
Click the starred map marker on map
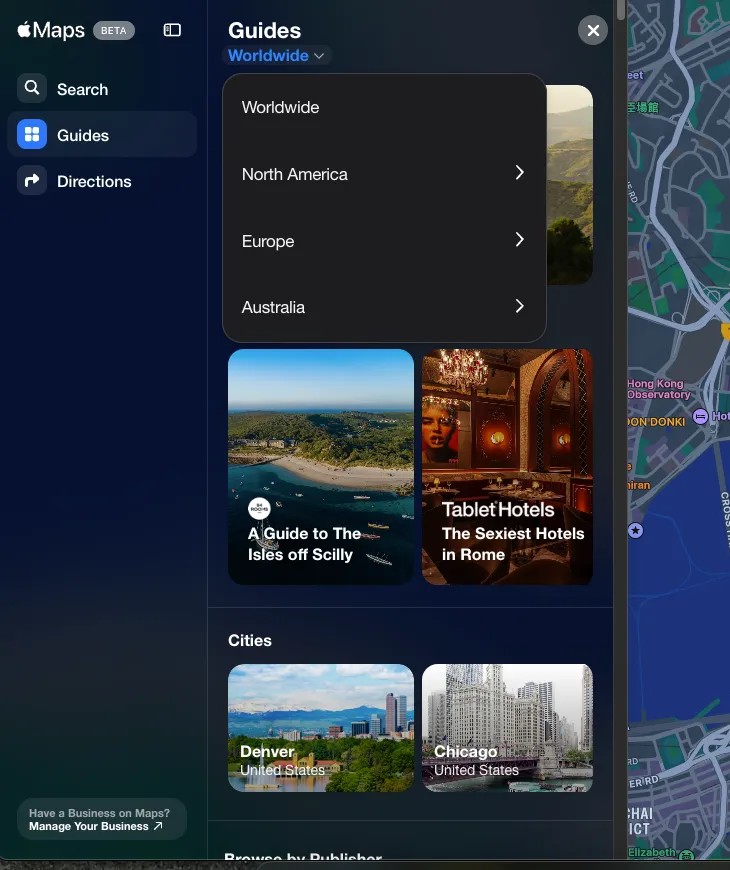[x=634, y=529]
